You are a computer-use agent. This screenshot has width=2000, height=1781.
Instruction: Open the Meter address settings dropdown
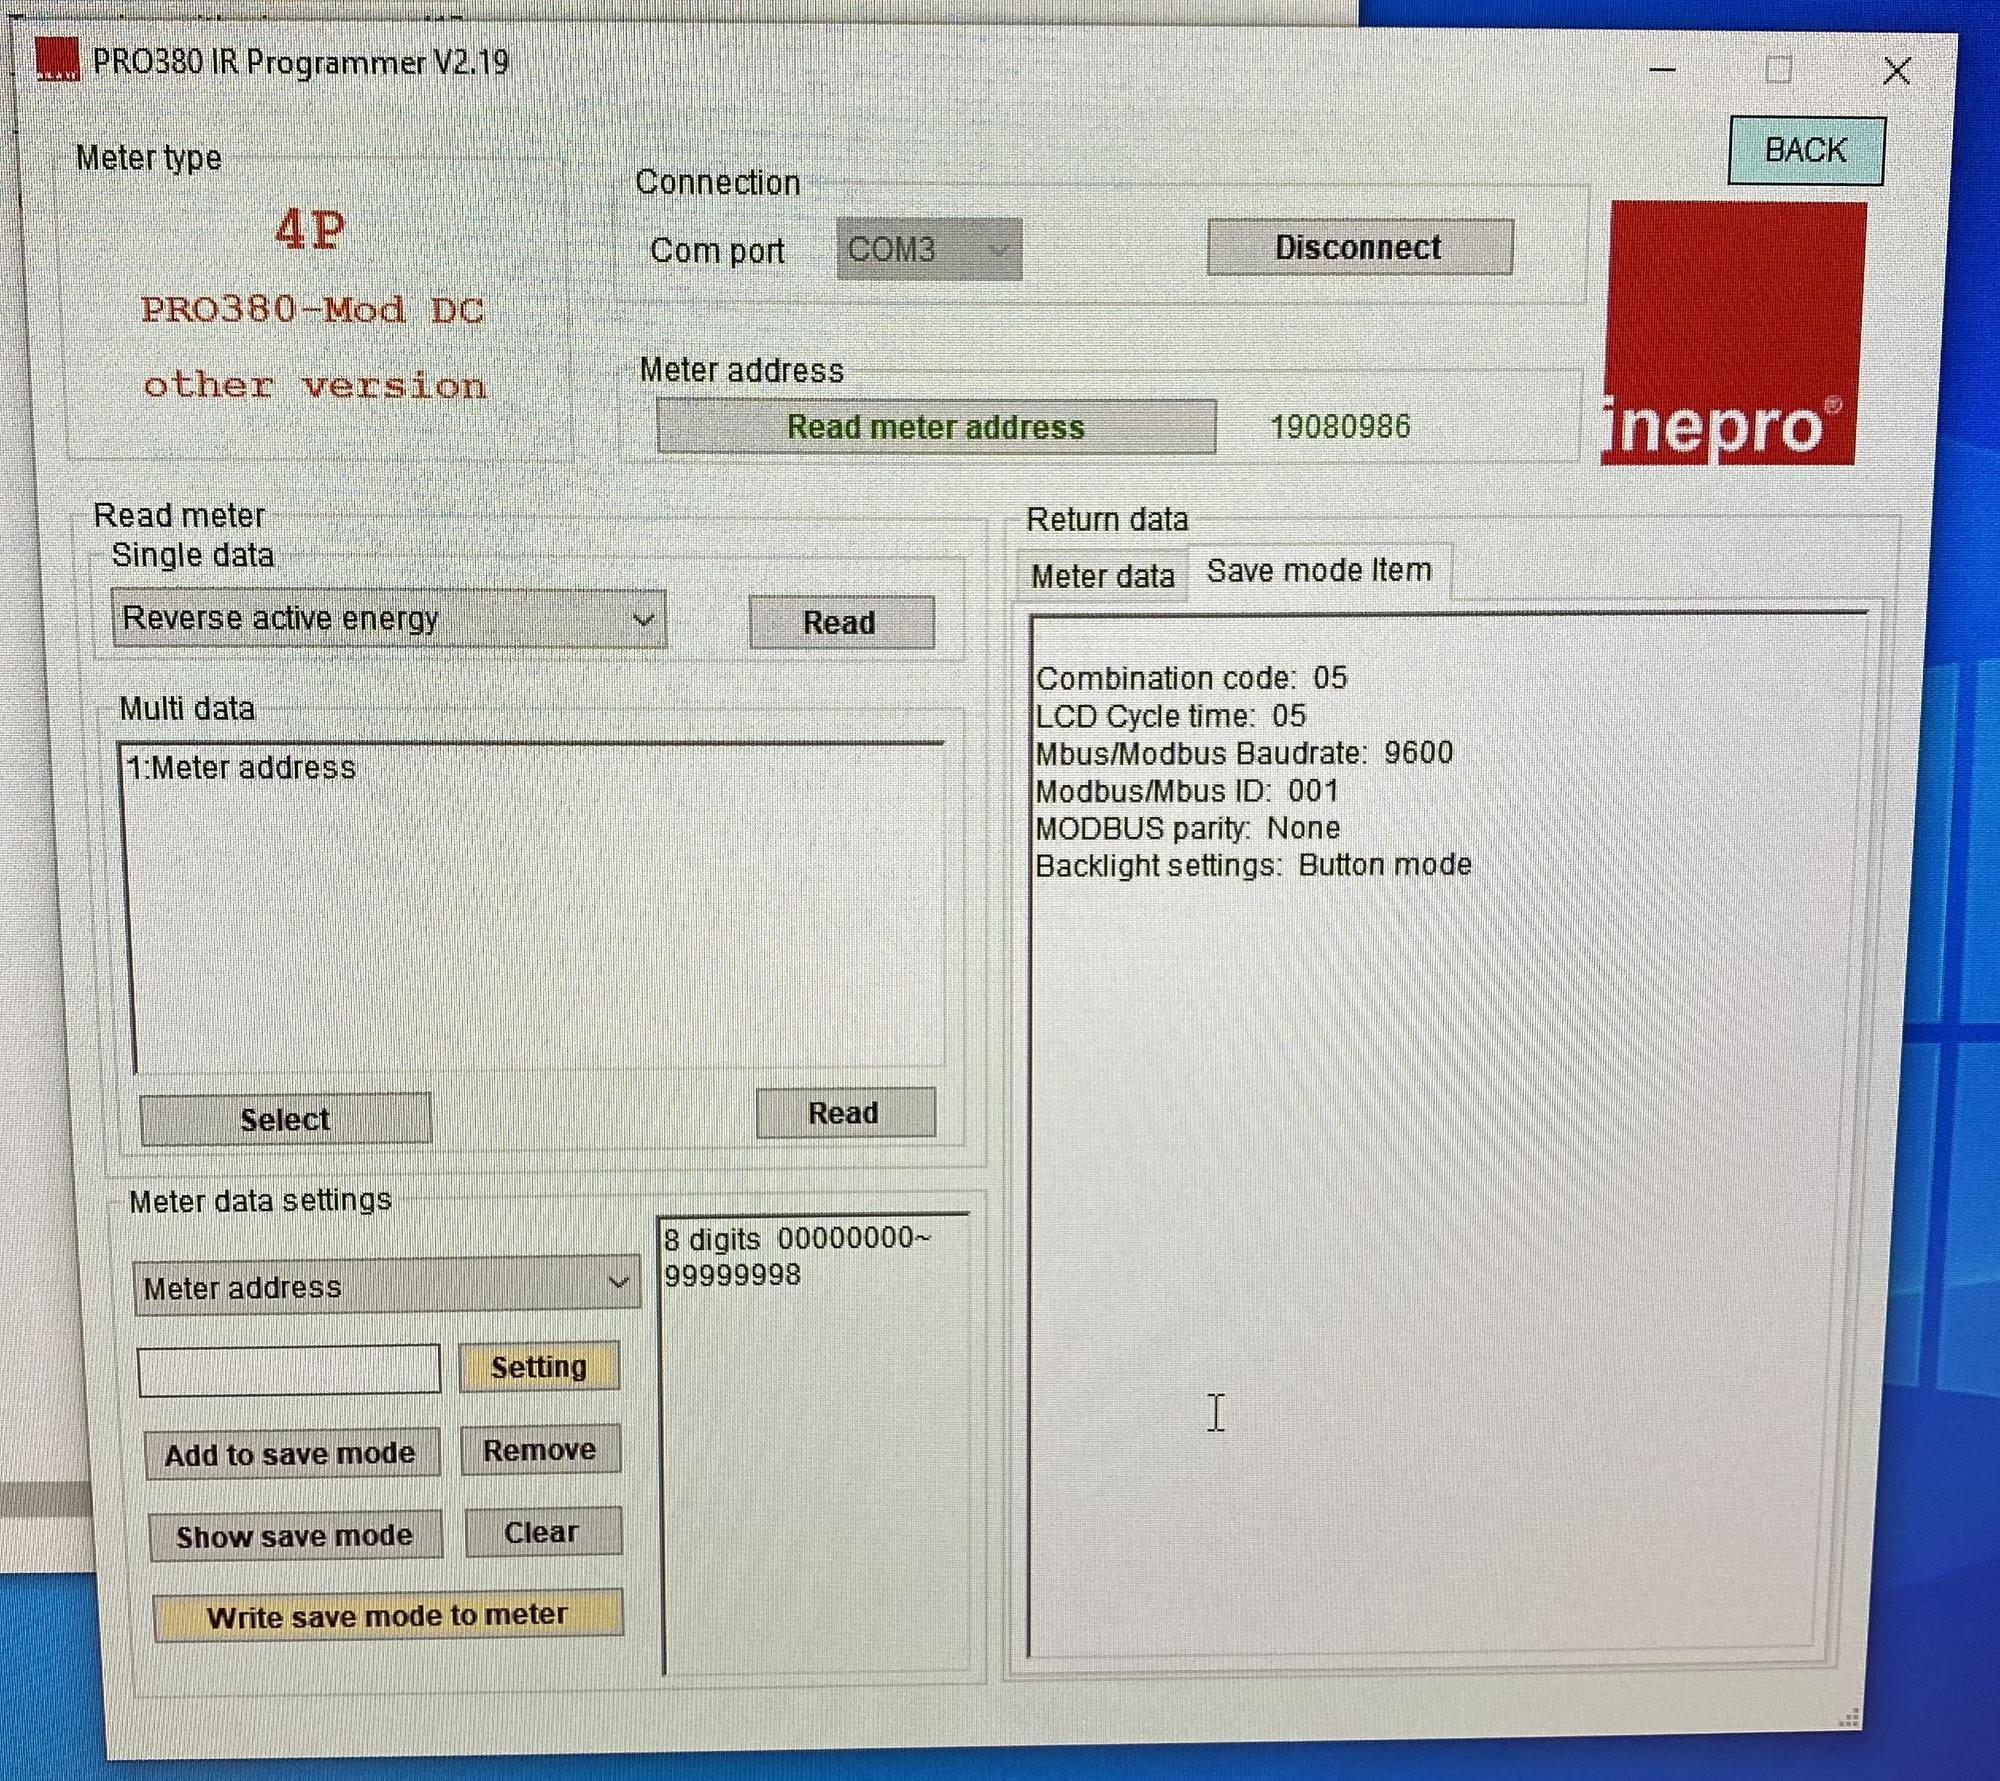coord(386,1286)
